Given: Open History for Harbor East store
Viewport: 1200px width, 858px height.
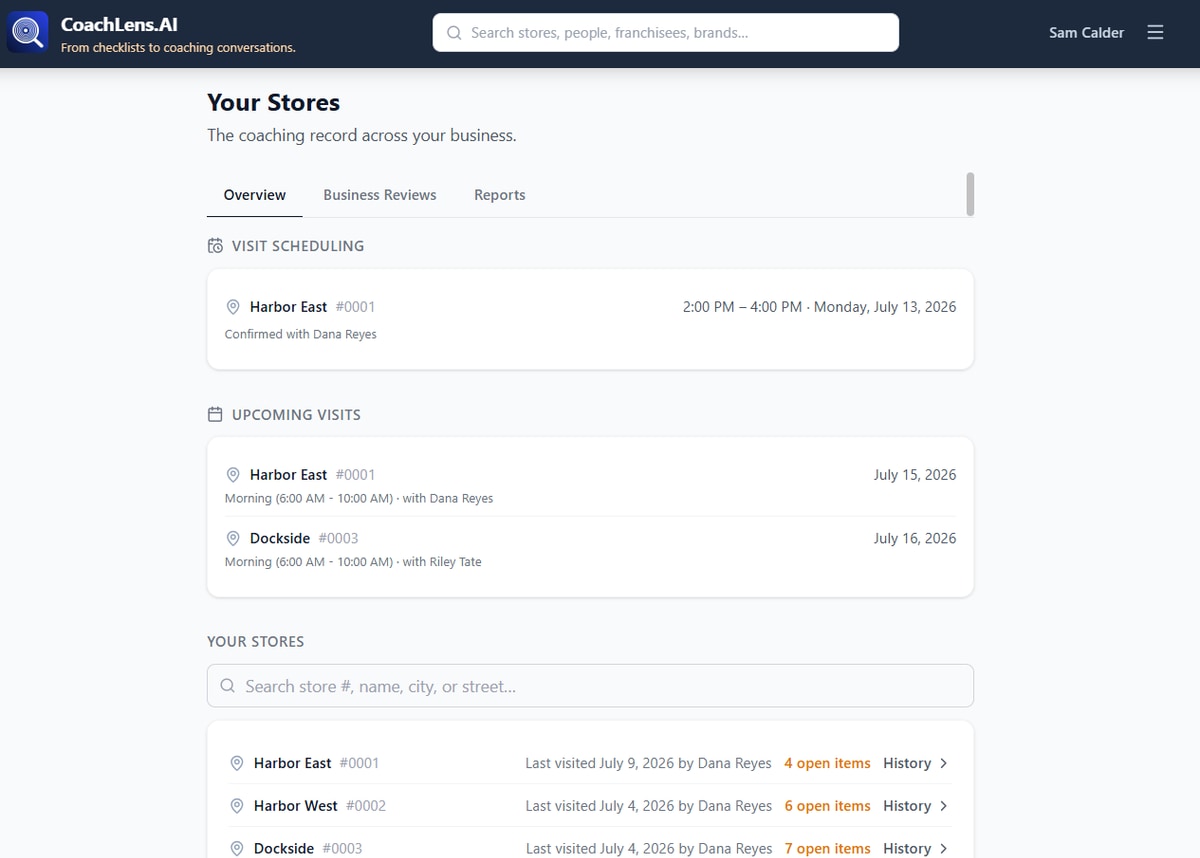Looking at the screenshot, I should [x=907, y=763].
